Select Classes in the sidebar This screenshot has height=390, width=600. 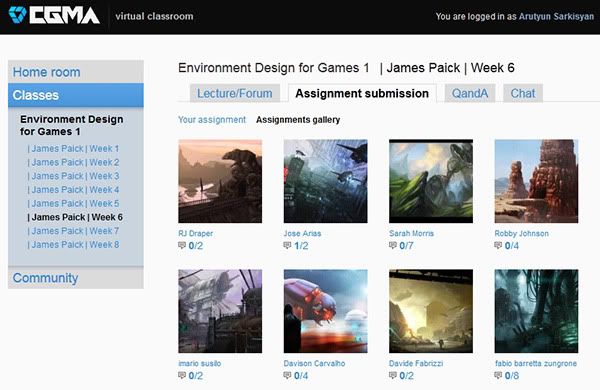(76, 95)
